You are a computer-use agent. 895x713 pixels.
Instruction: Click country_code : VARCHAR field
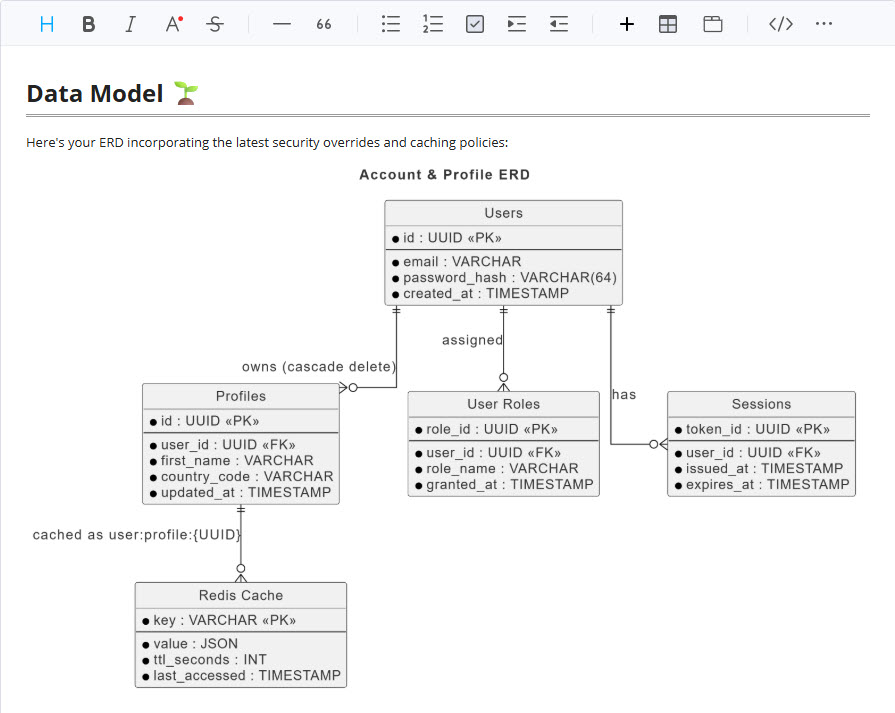[x=241, y=477]
